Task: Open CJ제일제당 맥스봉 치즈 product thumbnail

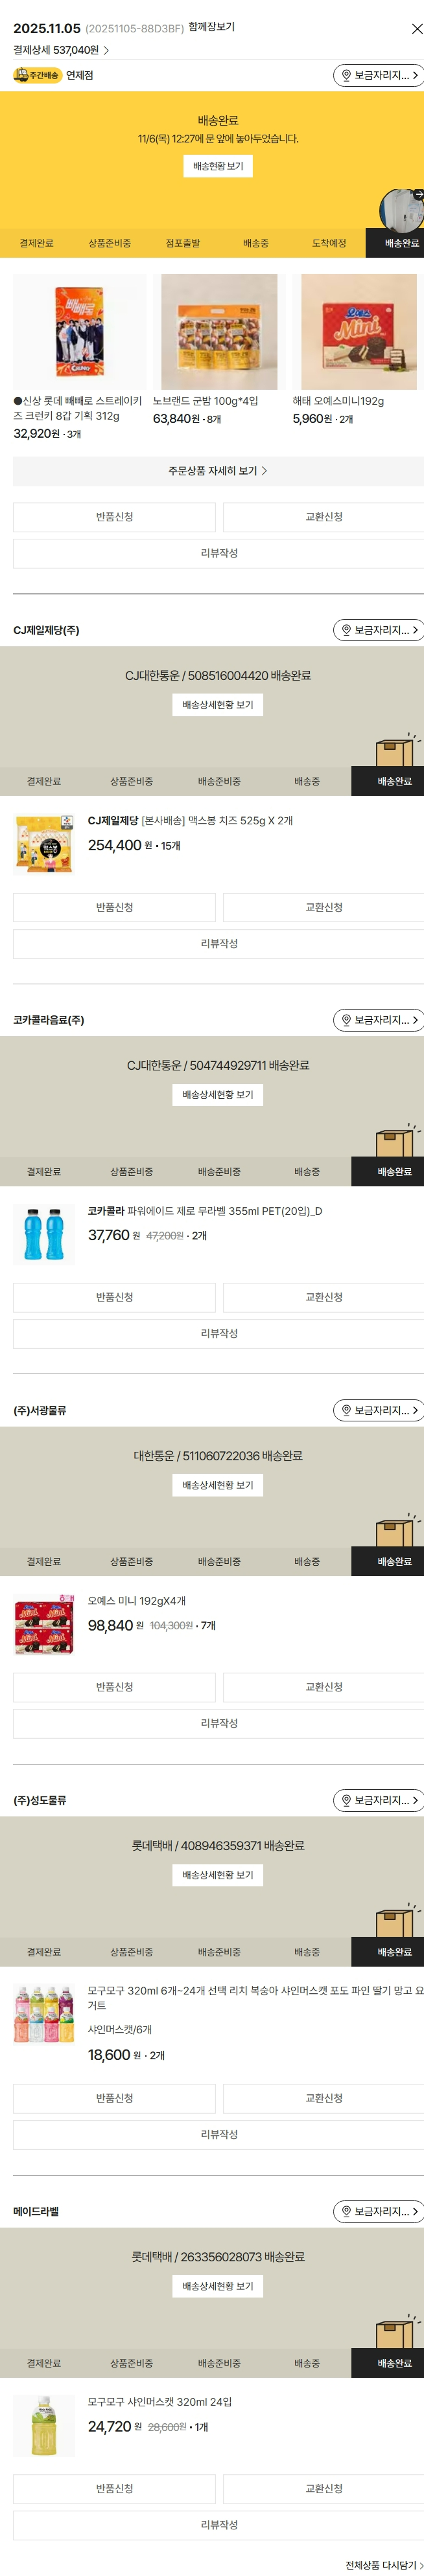Action: click(x=44, y=844)
